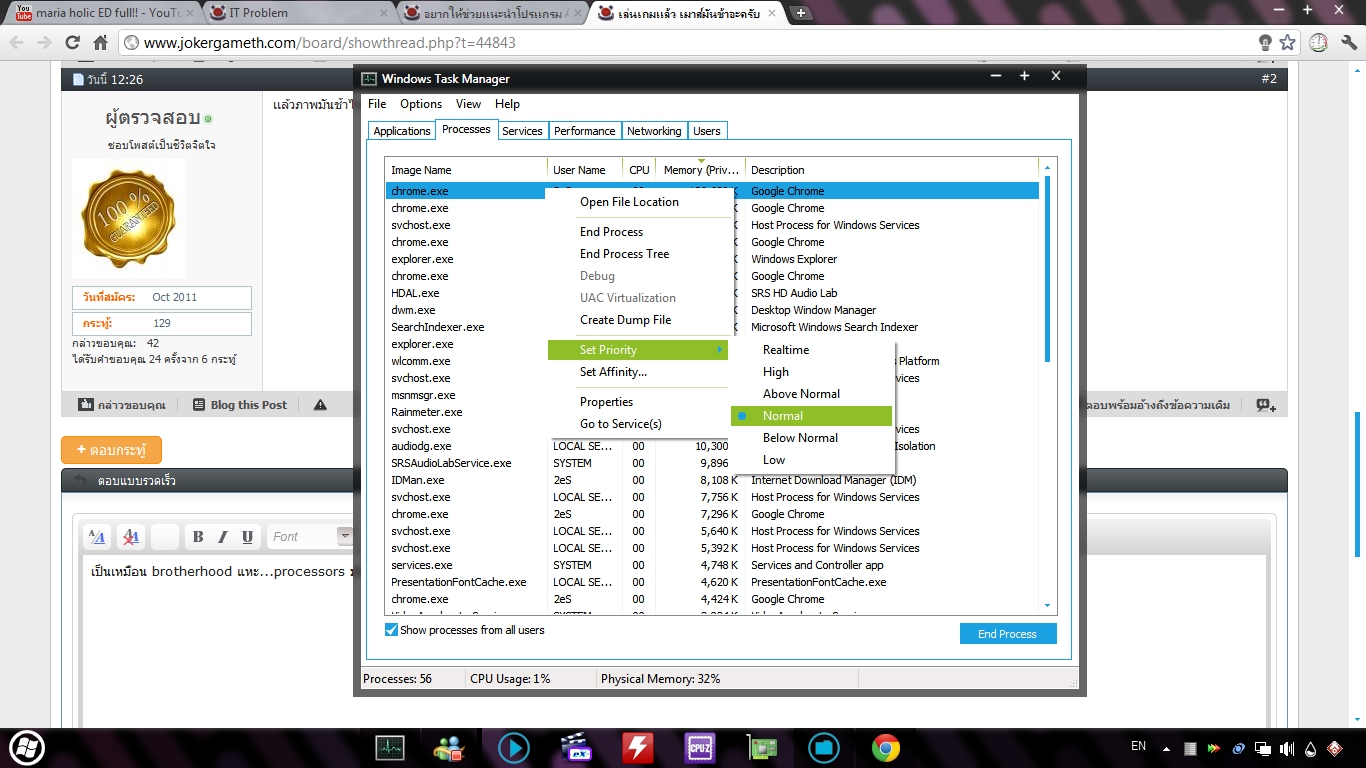
Task: Click the Bold button in quick reply editor
Action: (x=198, y=537)
